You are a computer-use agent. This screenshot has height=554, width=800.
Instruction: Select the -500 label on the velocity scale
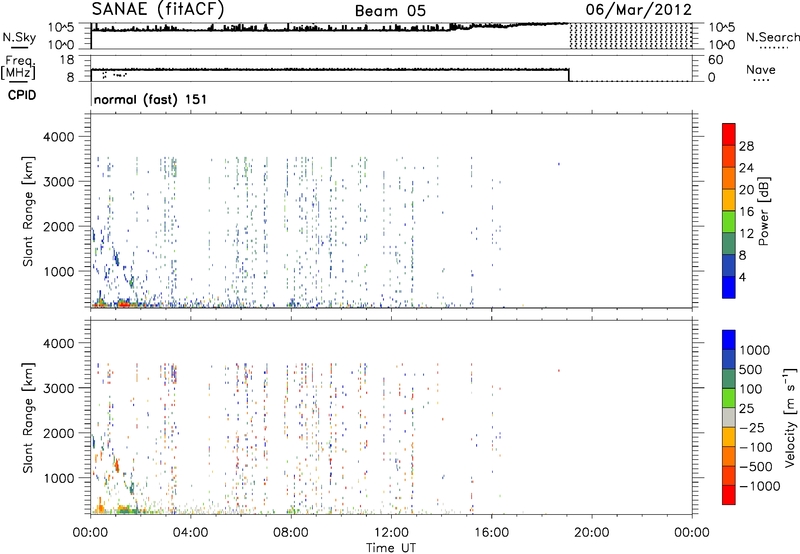756,467
